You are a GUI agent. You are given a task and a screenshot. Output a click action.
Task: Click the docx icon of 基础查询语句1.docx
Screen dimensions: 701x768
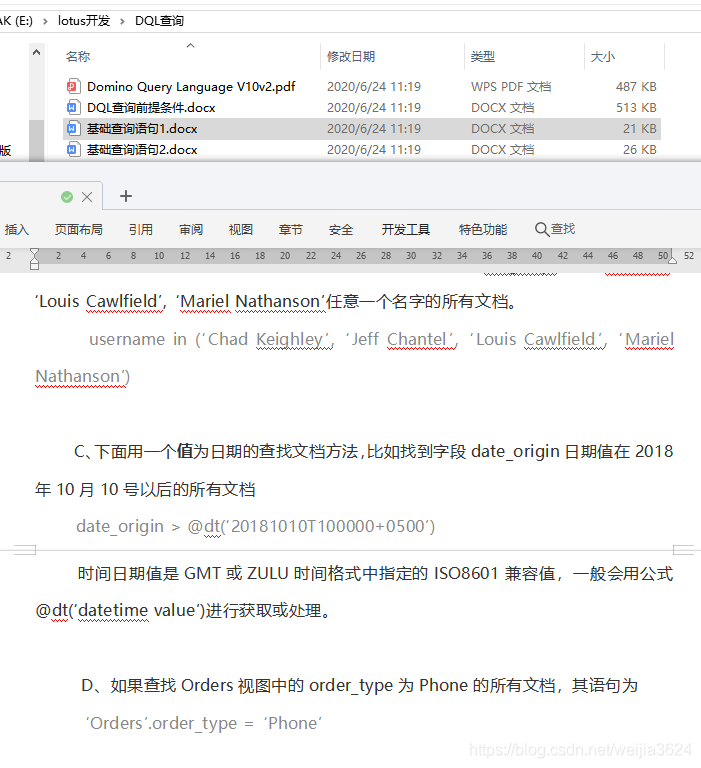pos(73,128)
